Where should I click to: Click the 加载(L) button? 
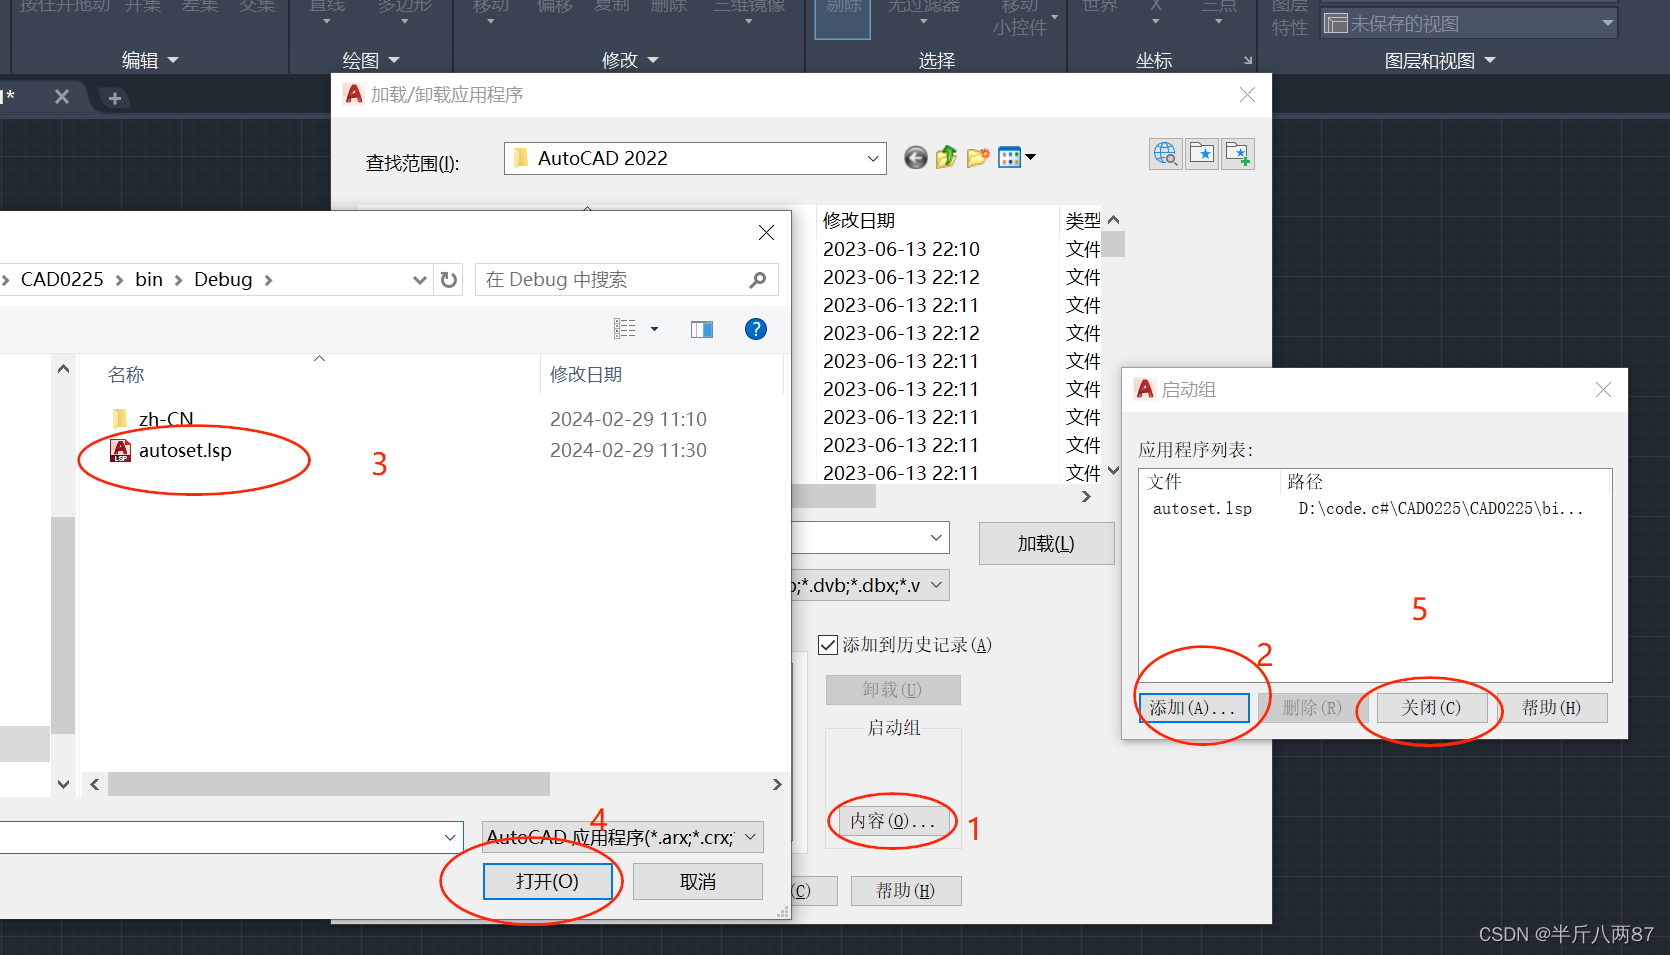[x=1046, y=543]
